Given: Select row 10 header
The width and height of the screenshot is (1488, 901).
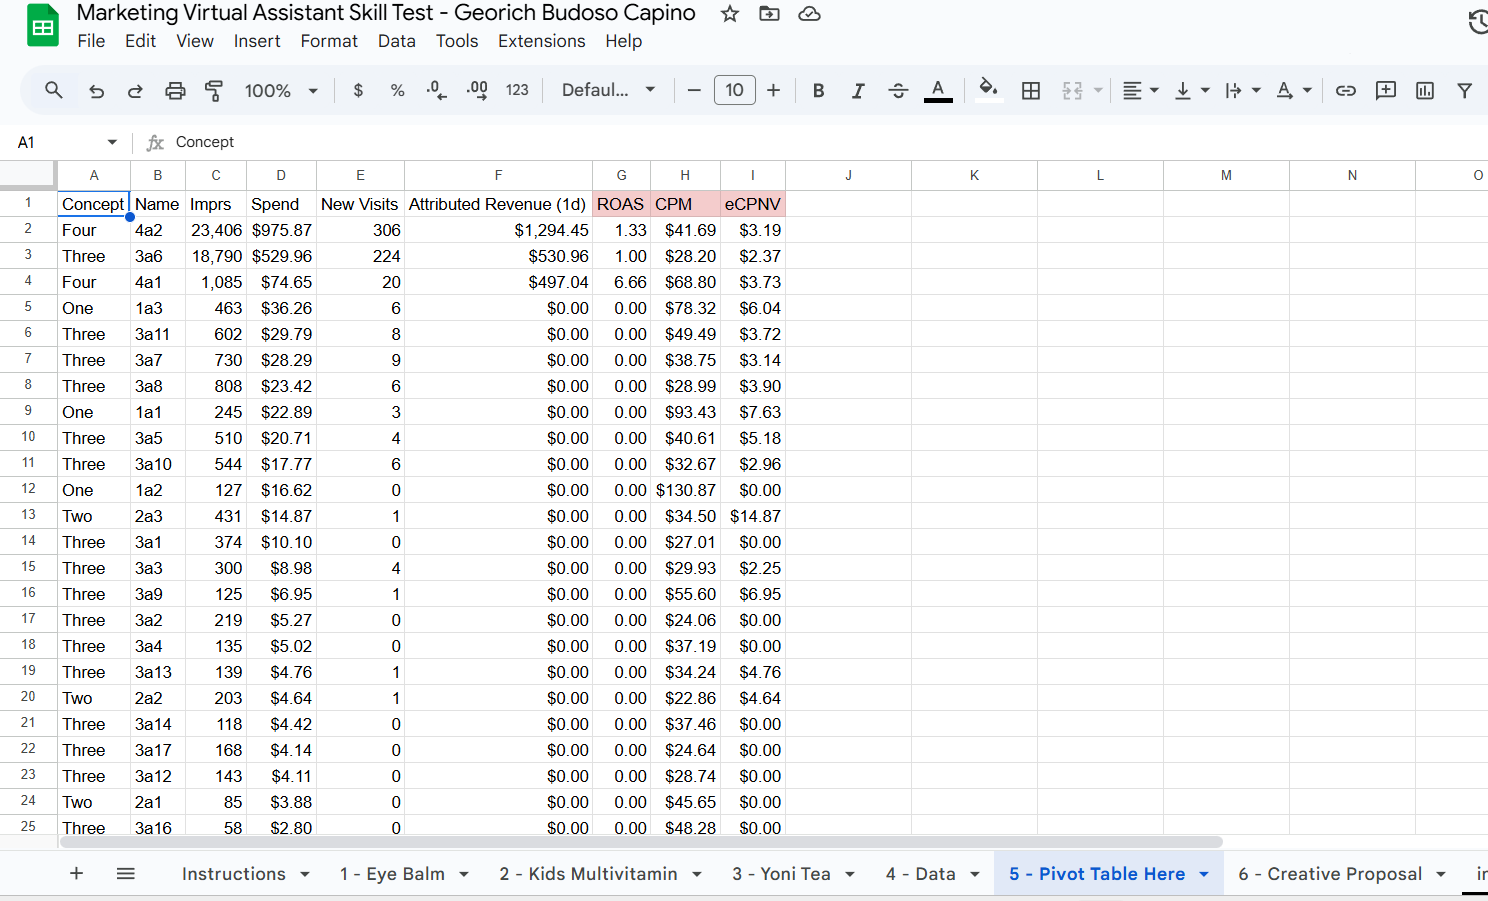Looking at the screenshot, I should point(28,437).
